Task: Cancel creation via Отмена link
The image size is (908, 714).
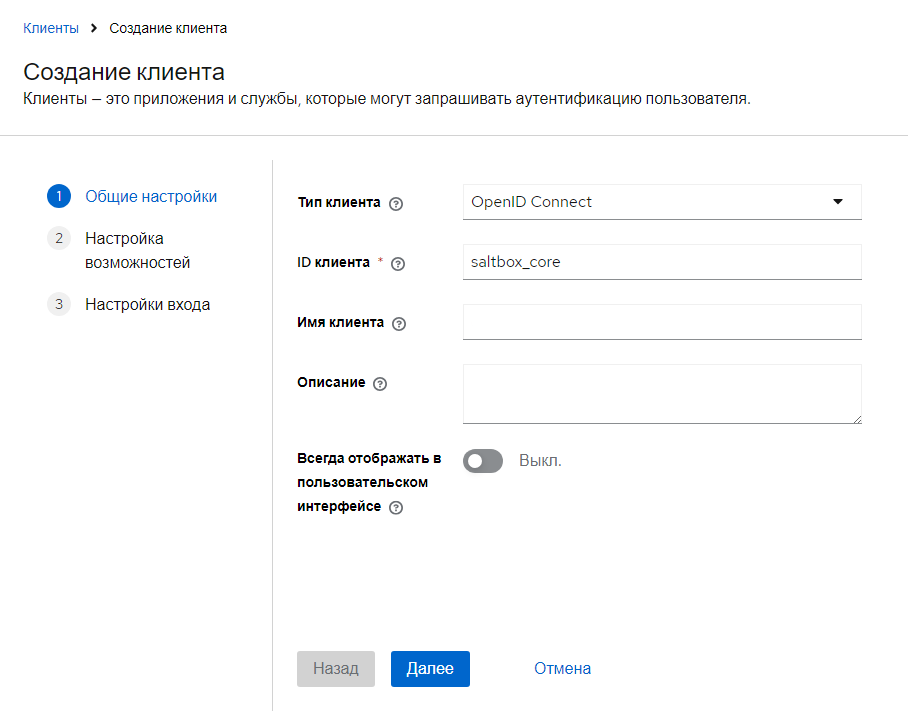Action: point(562,669)
